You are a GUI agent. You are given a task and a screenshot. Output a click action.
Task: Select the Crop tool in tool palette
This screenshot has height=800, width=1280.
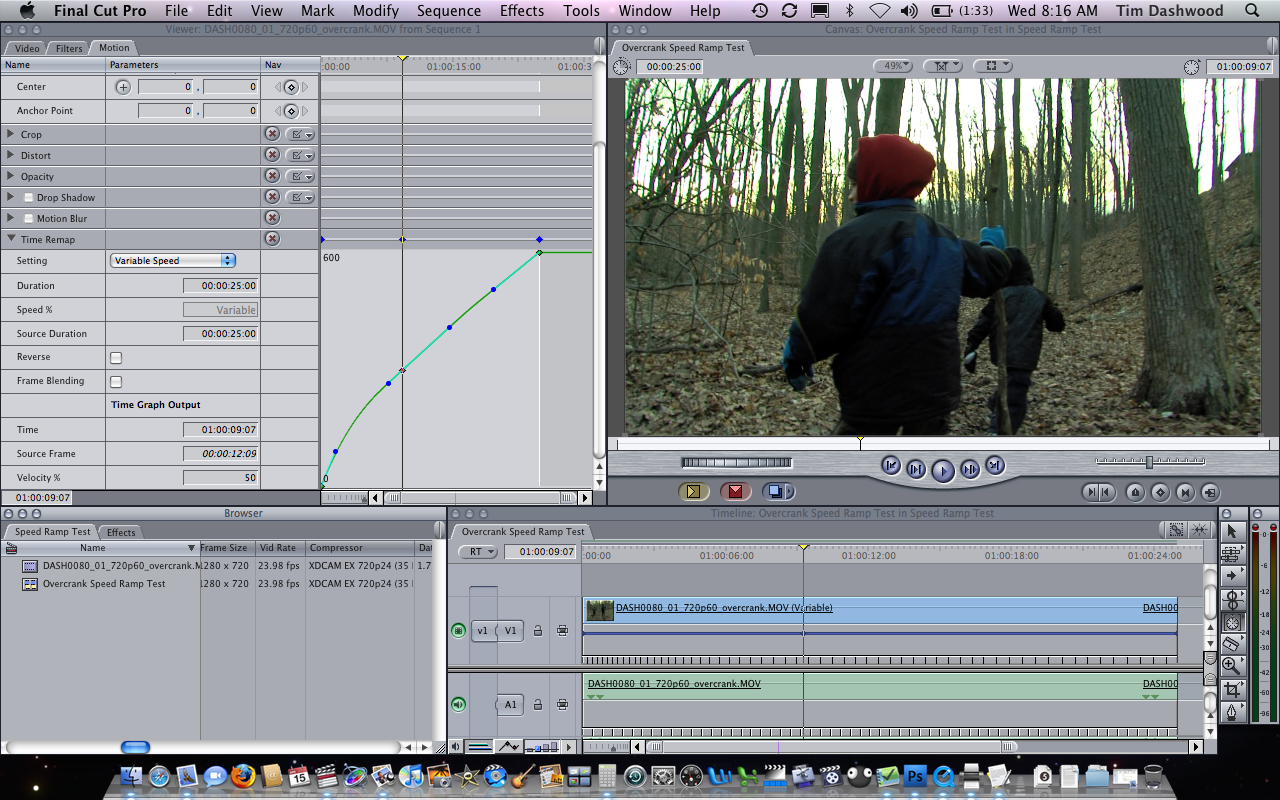click(x=1232, y=689)
